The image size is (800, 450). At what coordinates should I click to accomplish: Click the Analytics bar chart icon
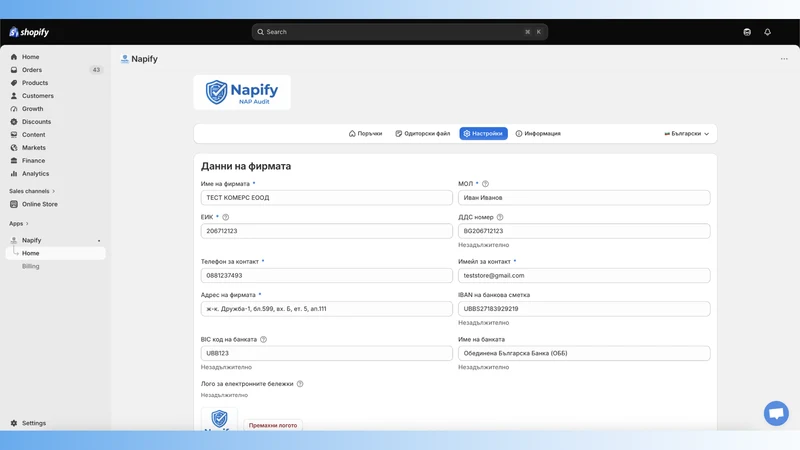click(x=14, y=173)
